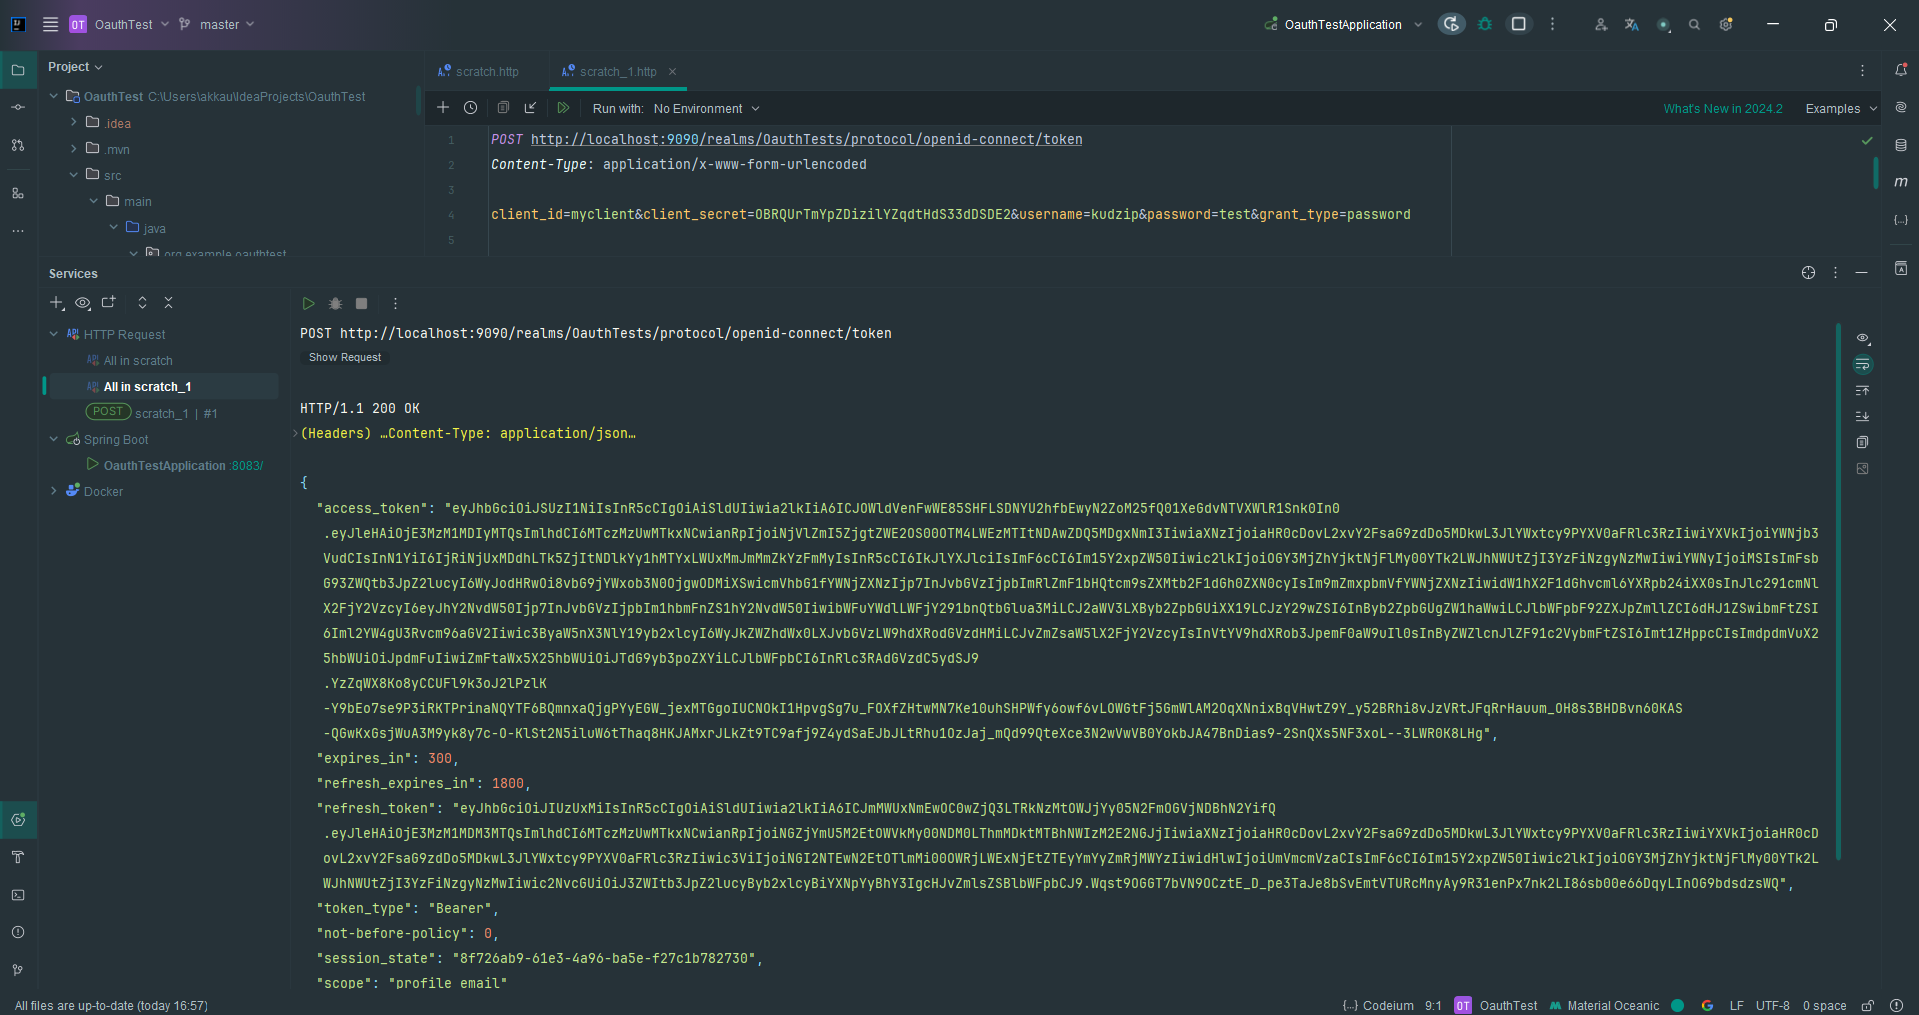Screen dimensions: 1919x1015
Task: Open the Maven tool window icon
Action: 1901,181
